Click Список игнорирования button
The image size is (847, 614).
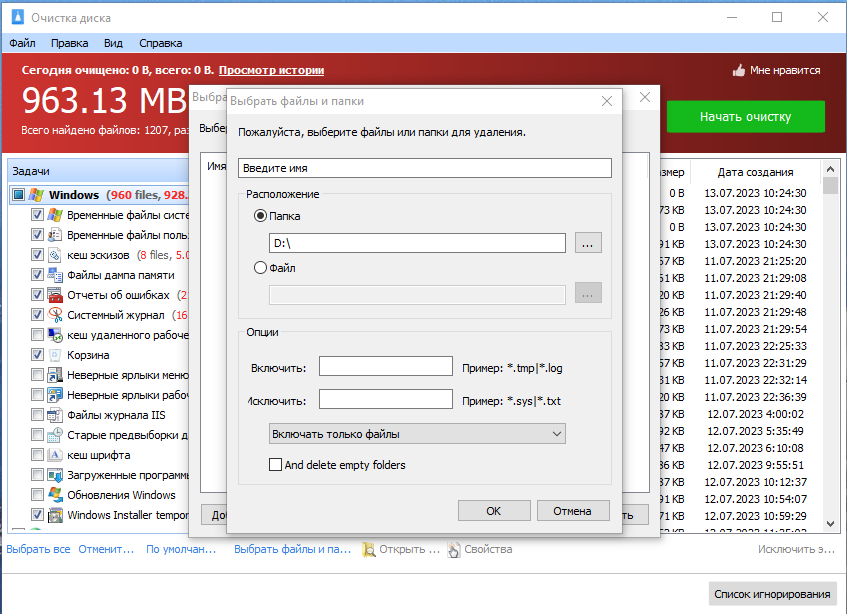click(772, 594)
